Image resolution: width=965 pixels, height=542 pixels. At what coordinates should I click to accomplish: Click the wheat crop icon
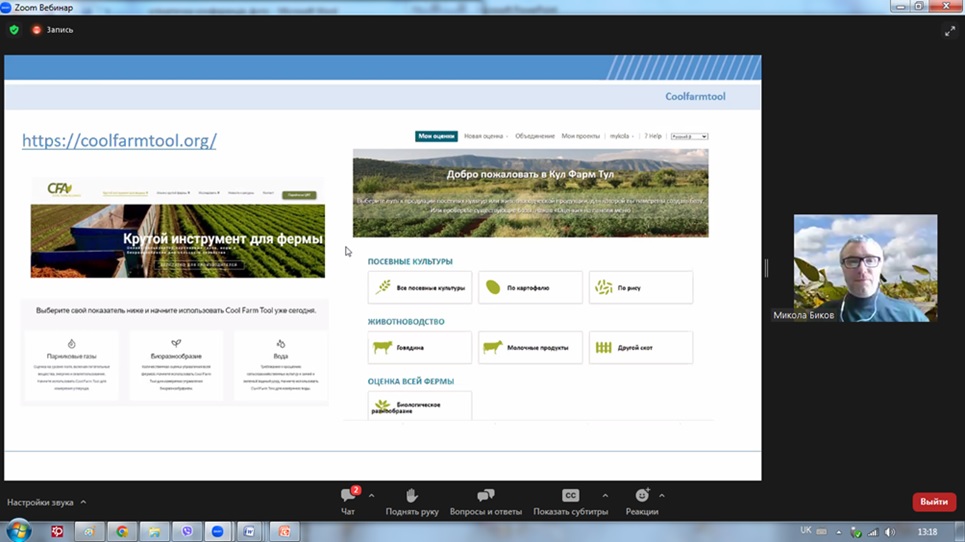coord(383,287)
